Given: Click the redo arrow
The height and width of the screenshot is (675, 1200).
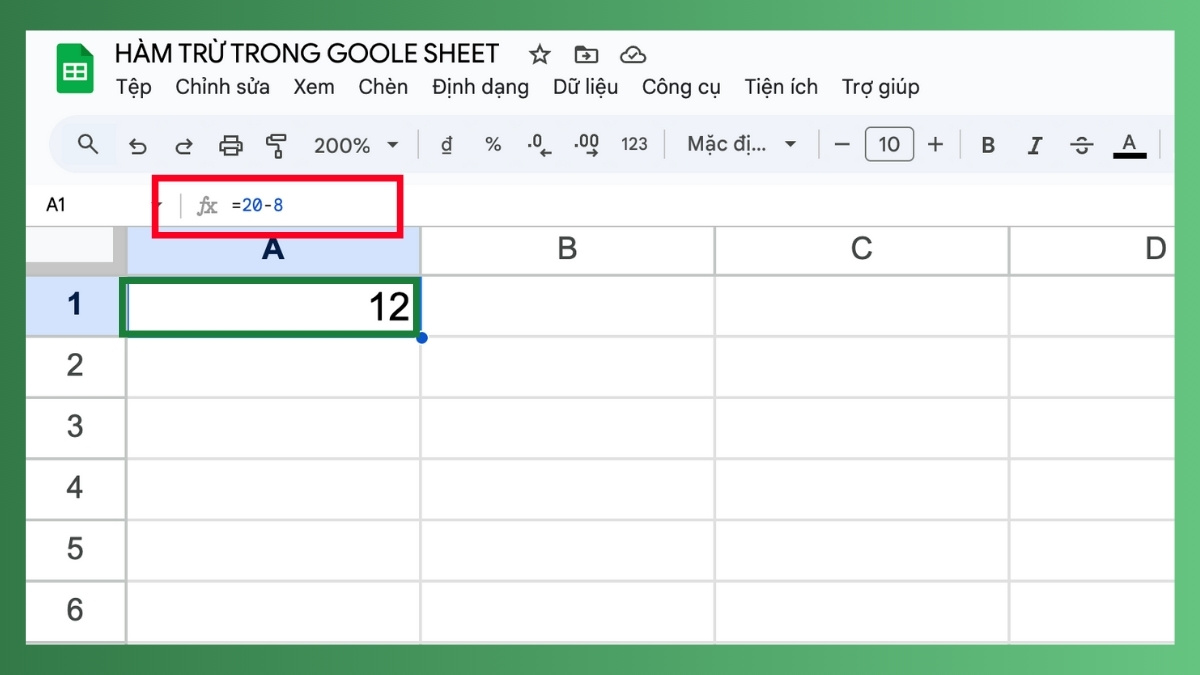Looking at the screenshot, I should [184, 146].
